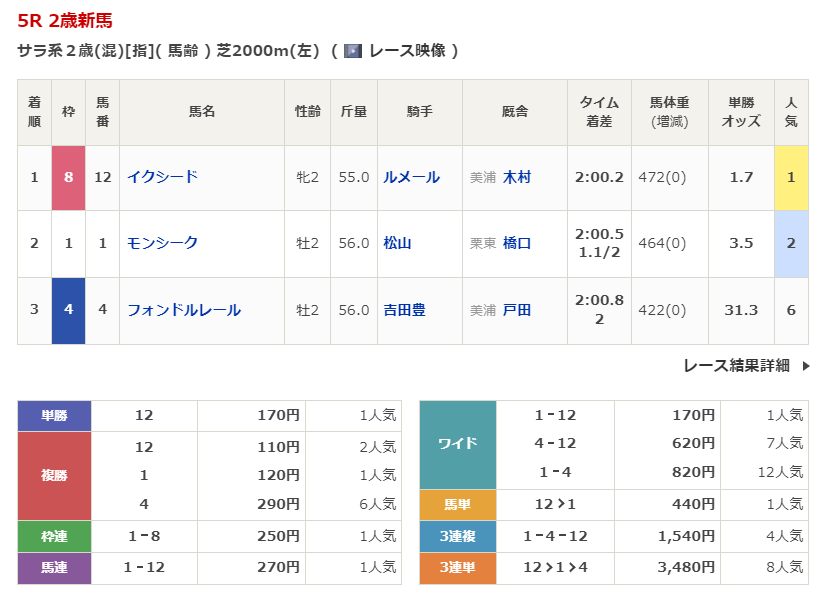Open the レース結果詳細 link
Screen dimensions: 827x594
(x=736, y=366)
